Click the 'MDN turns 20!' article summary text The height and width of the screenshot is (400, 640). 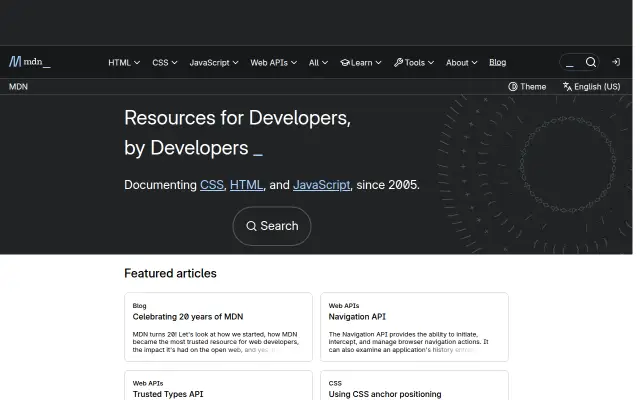click(x=216, y=342)
